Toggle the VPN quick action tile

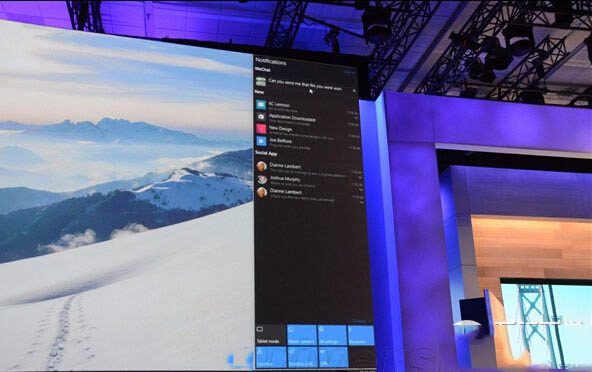333,357
